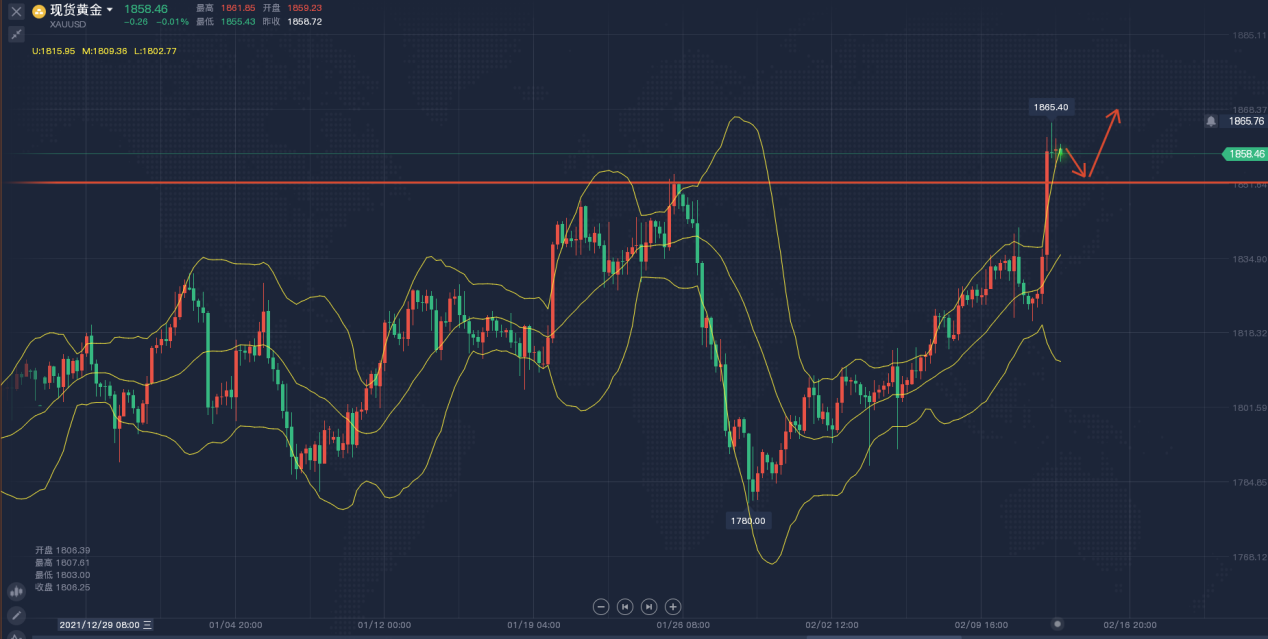Viewport: 1268px width, 639px height.
Task: Click the green 1858.46 current price tag
Action: (x=1245, y=154)
